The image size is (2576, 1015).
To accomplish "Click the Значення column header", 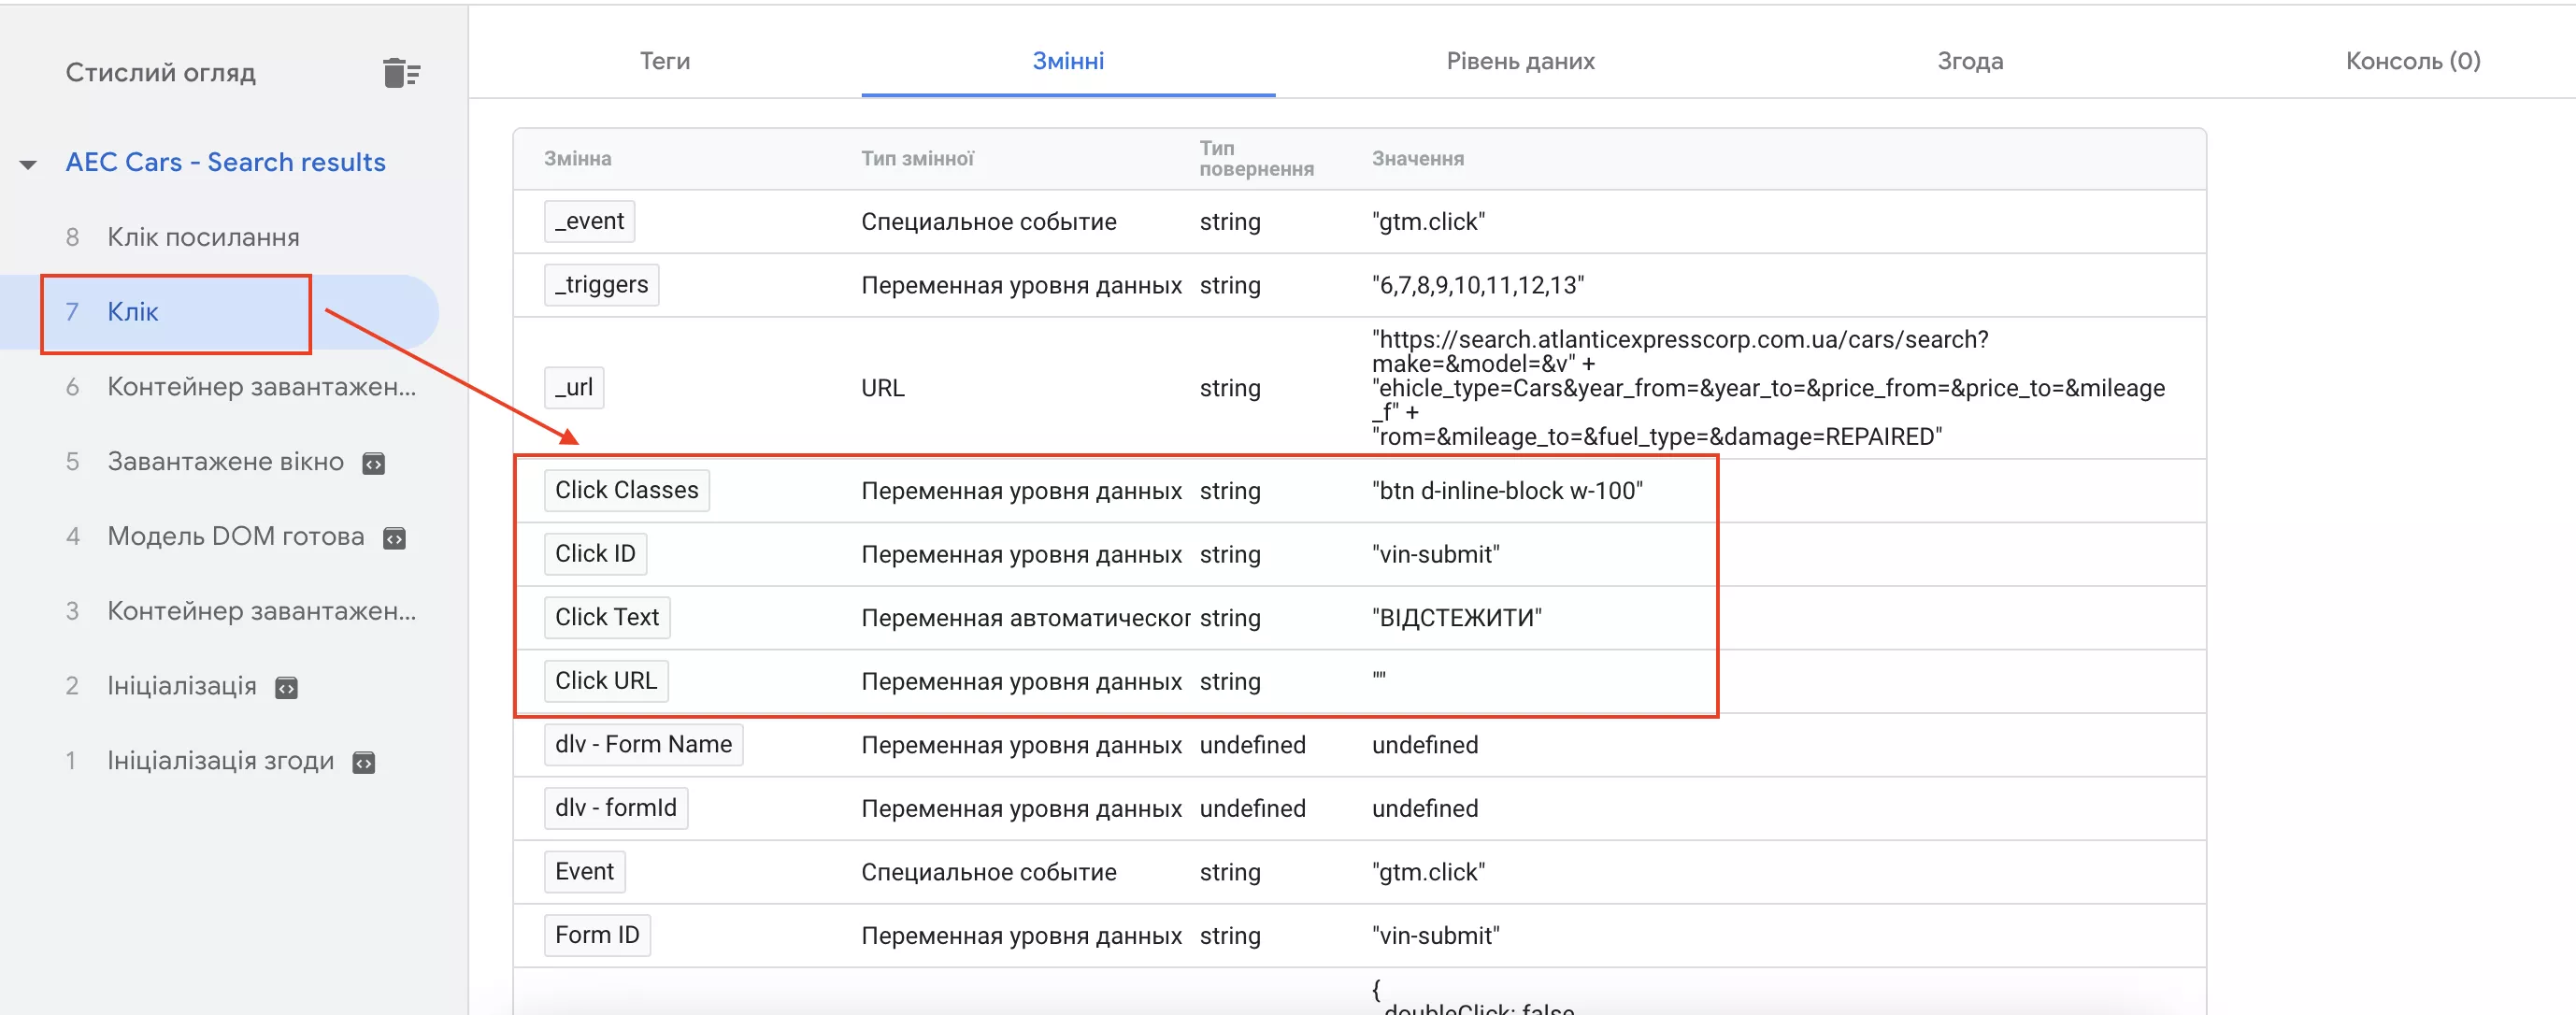I will 1418,159.
